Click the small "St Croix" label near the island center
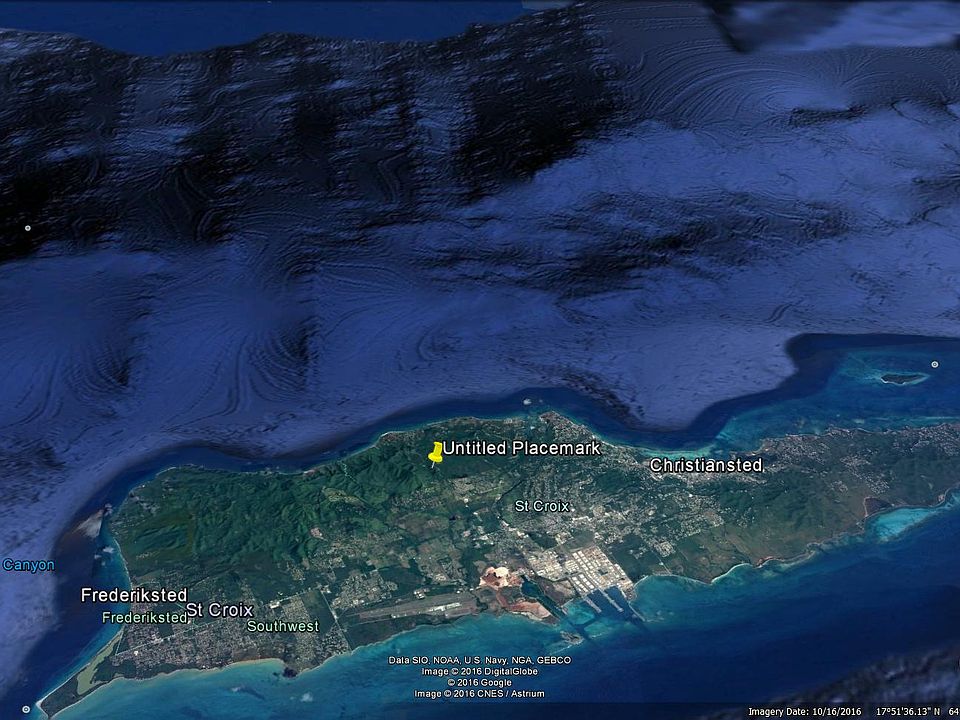This screenshot has width=960, height=720. 542,506
